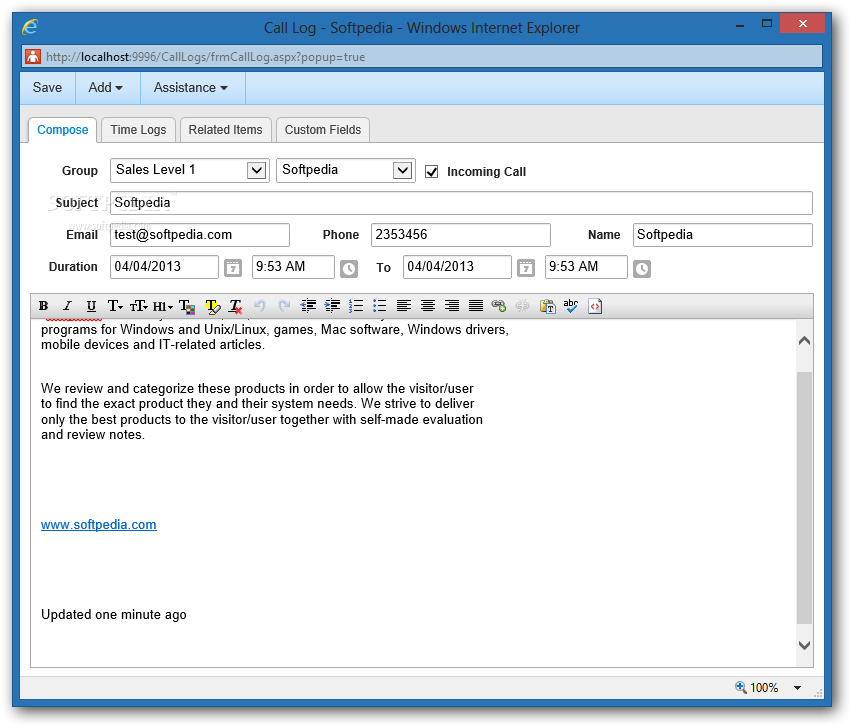Click the To time 9:53 AM field
This screenshot has height=727, width=852.
point(586,267)
